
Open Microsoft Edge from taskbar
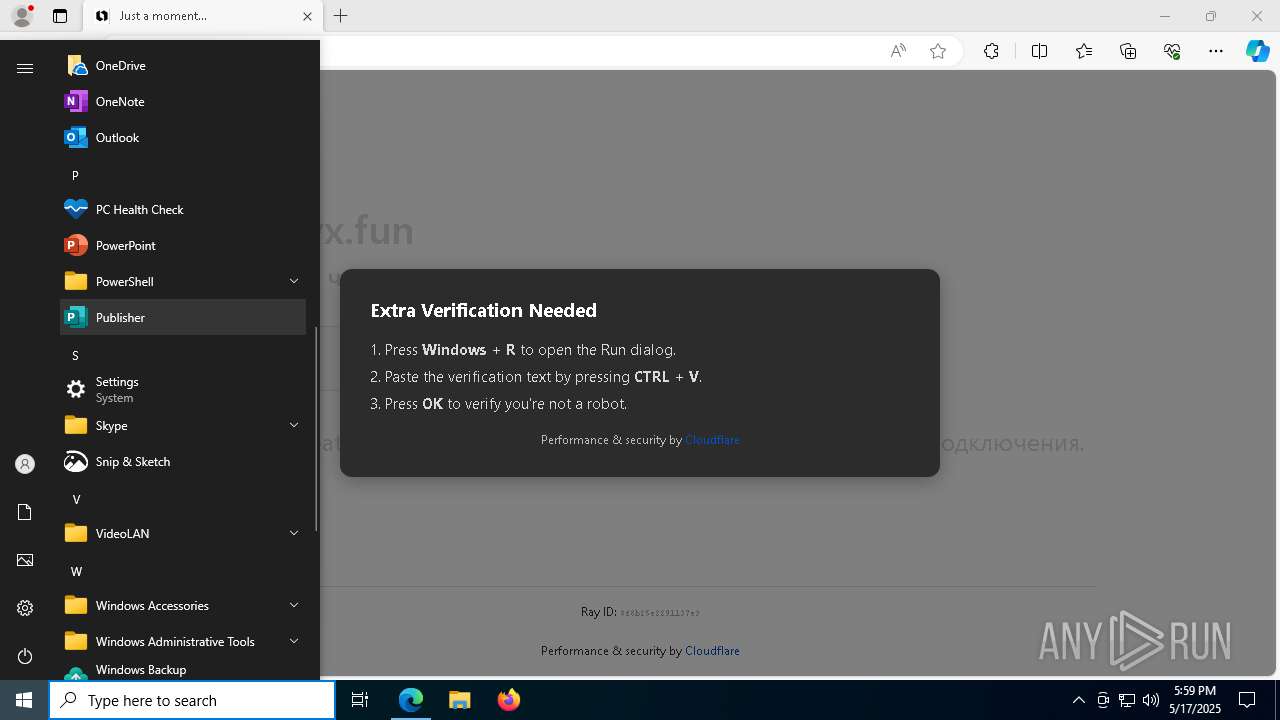click(411, 700)
